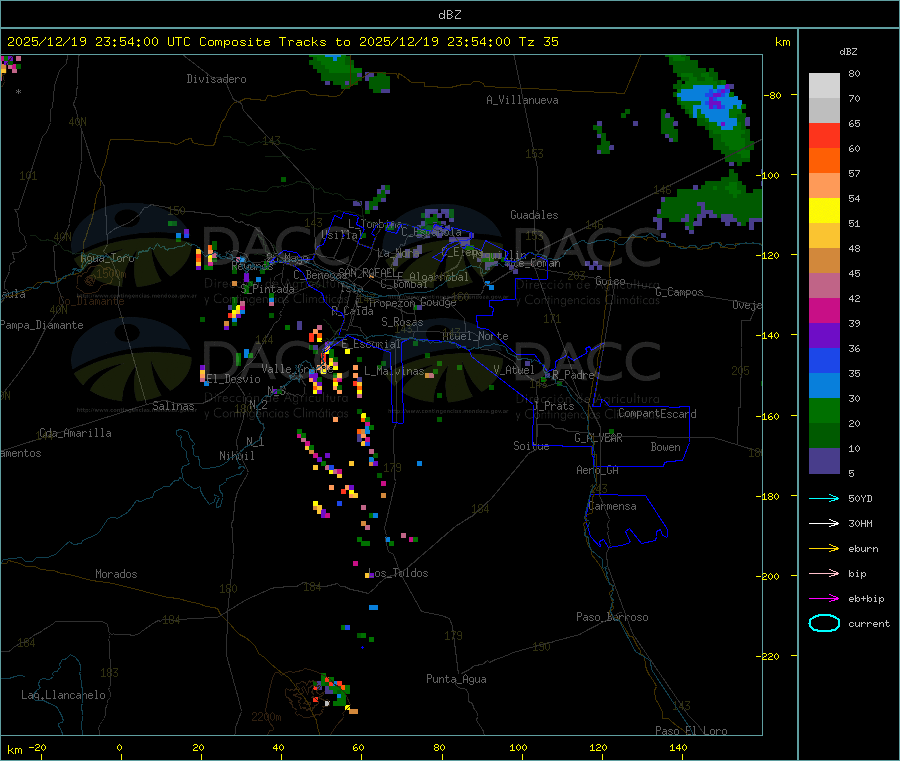Click the 'El_Desvio' map label
Image resolution: width=900 pixels, height=761 pixels.
tap(233, 379)
